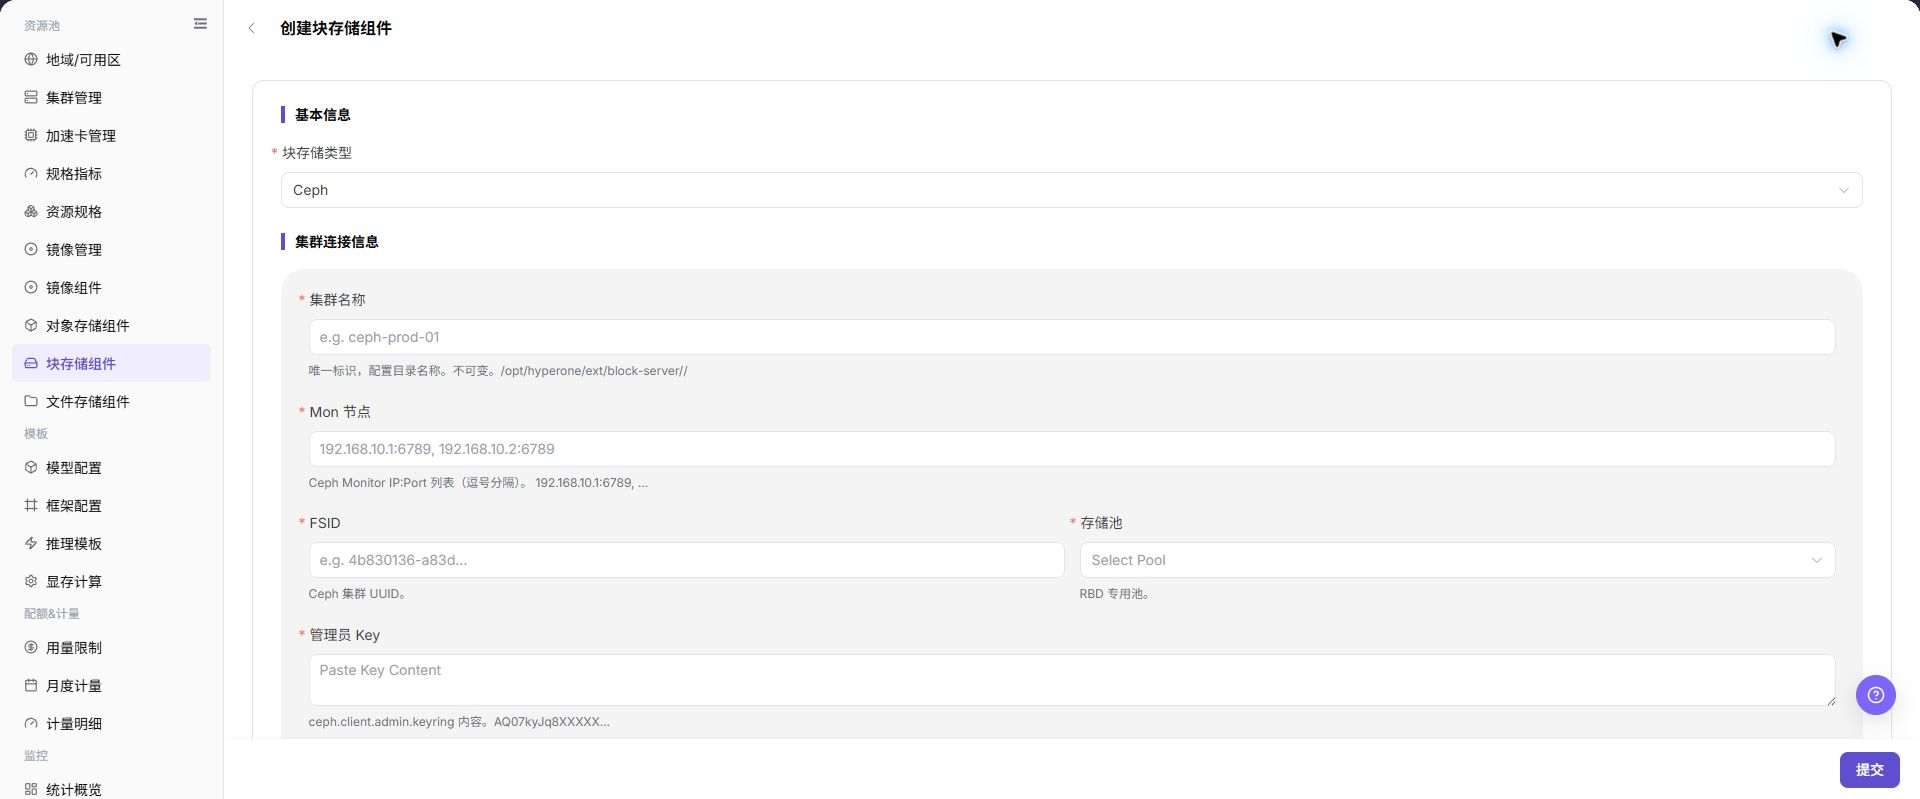Expand the 存储池 Select Pool dropdown
This screenshot has width=1920, height=799.
point(1457,560)
